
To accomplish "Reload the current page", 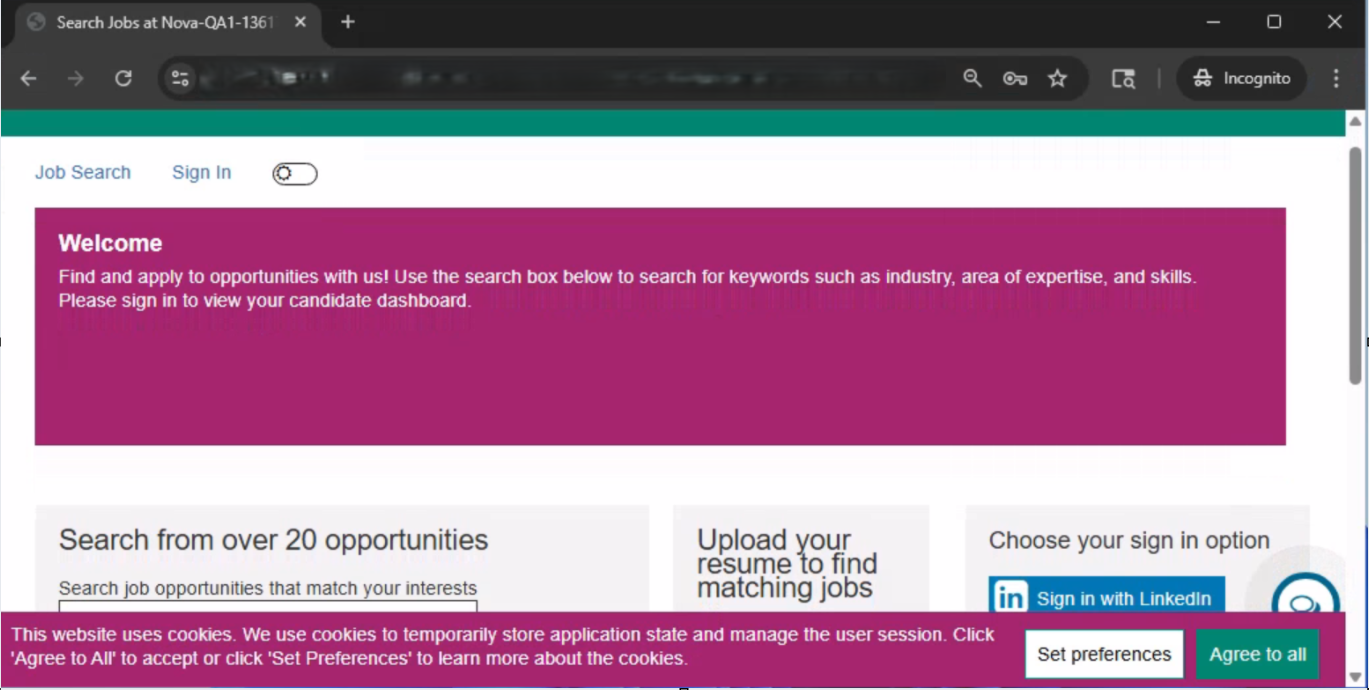I will point(123,78).
